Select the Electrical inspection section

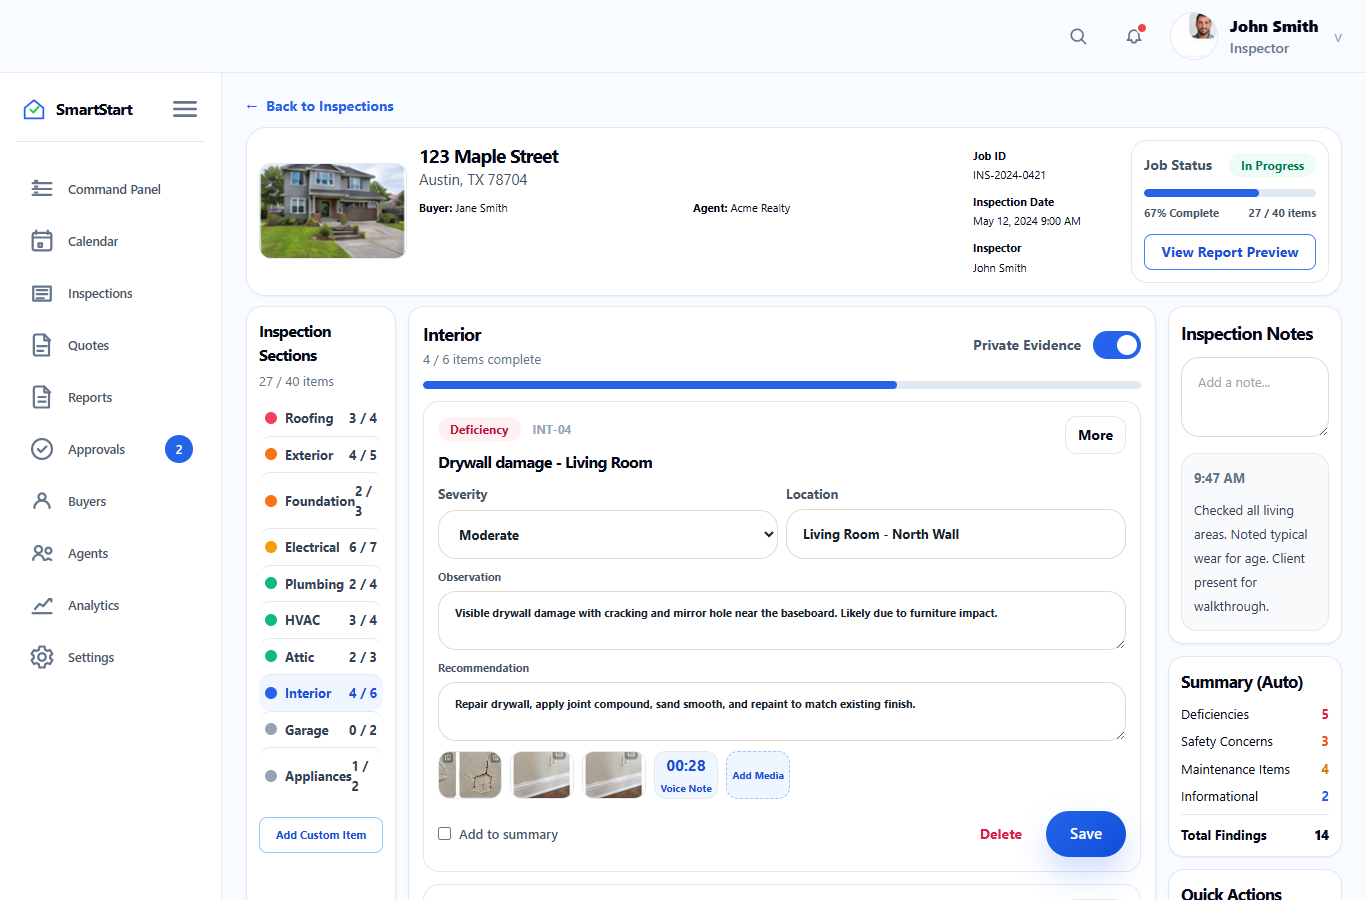321,547
